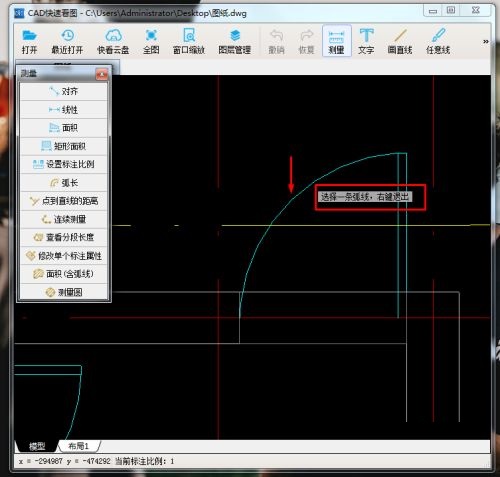Select 点到直线的距离 measurement
500x477 pixels.
coord(64,201)
